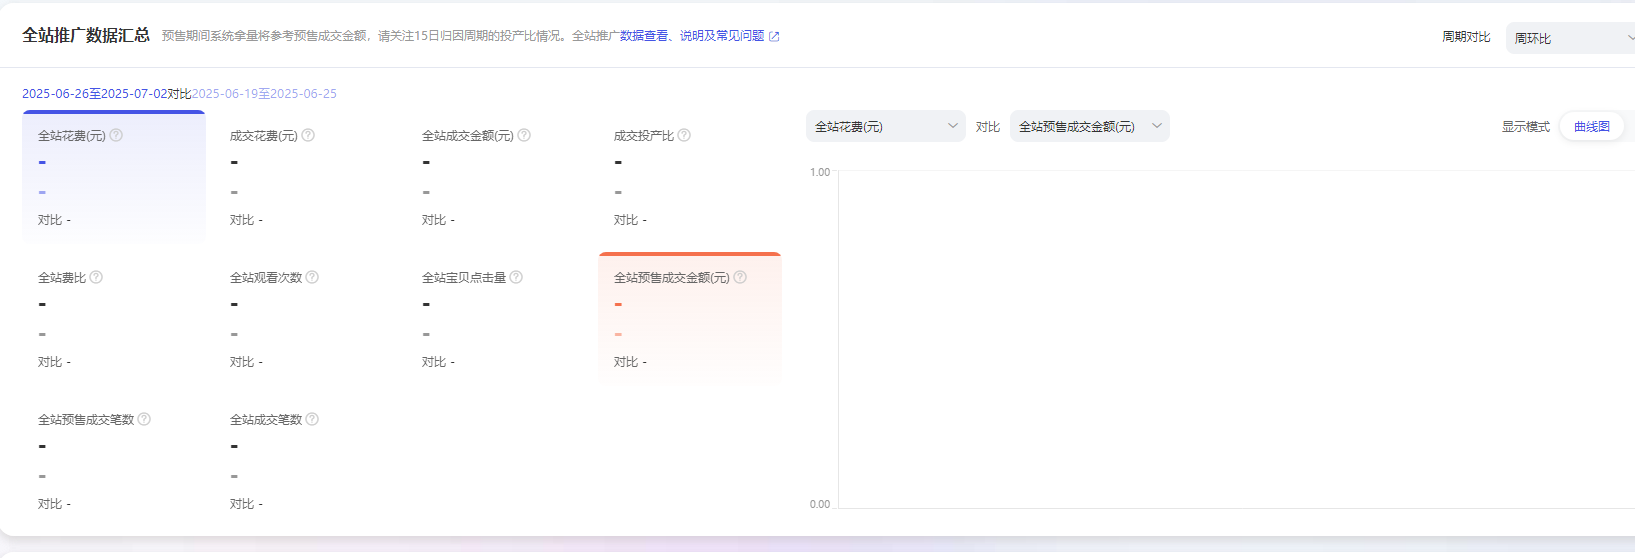Viewport: 1635px width, 558px height.
Task: Open the 说明及常见问题 link
Action: click(x=722, y=36)
